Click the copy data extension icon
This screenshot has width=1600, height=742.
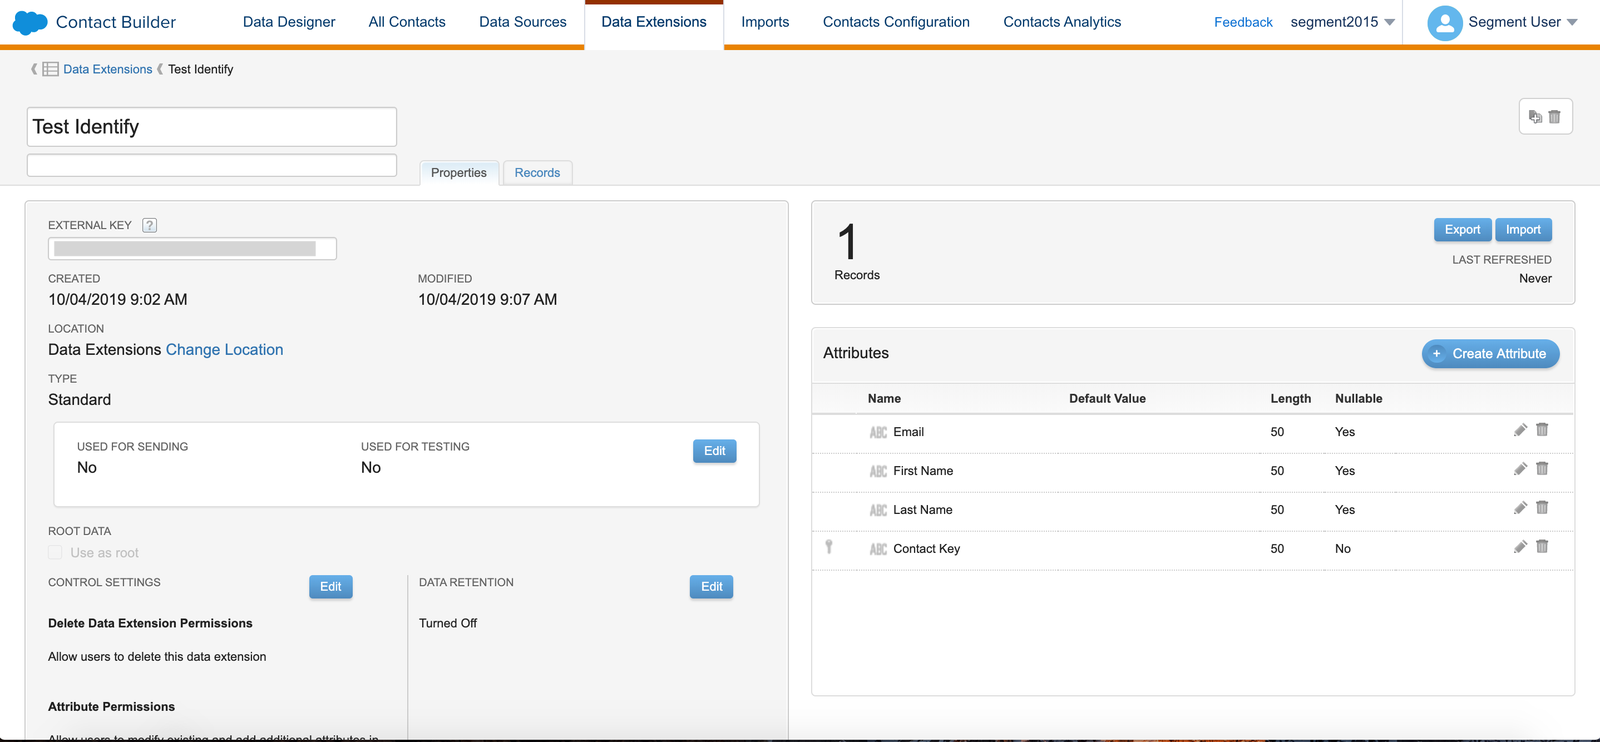(x=1535, y=117)
